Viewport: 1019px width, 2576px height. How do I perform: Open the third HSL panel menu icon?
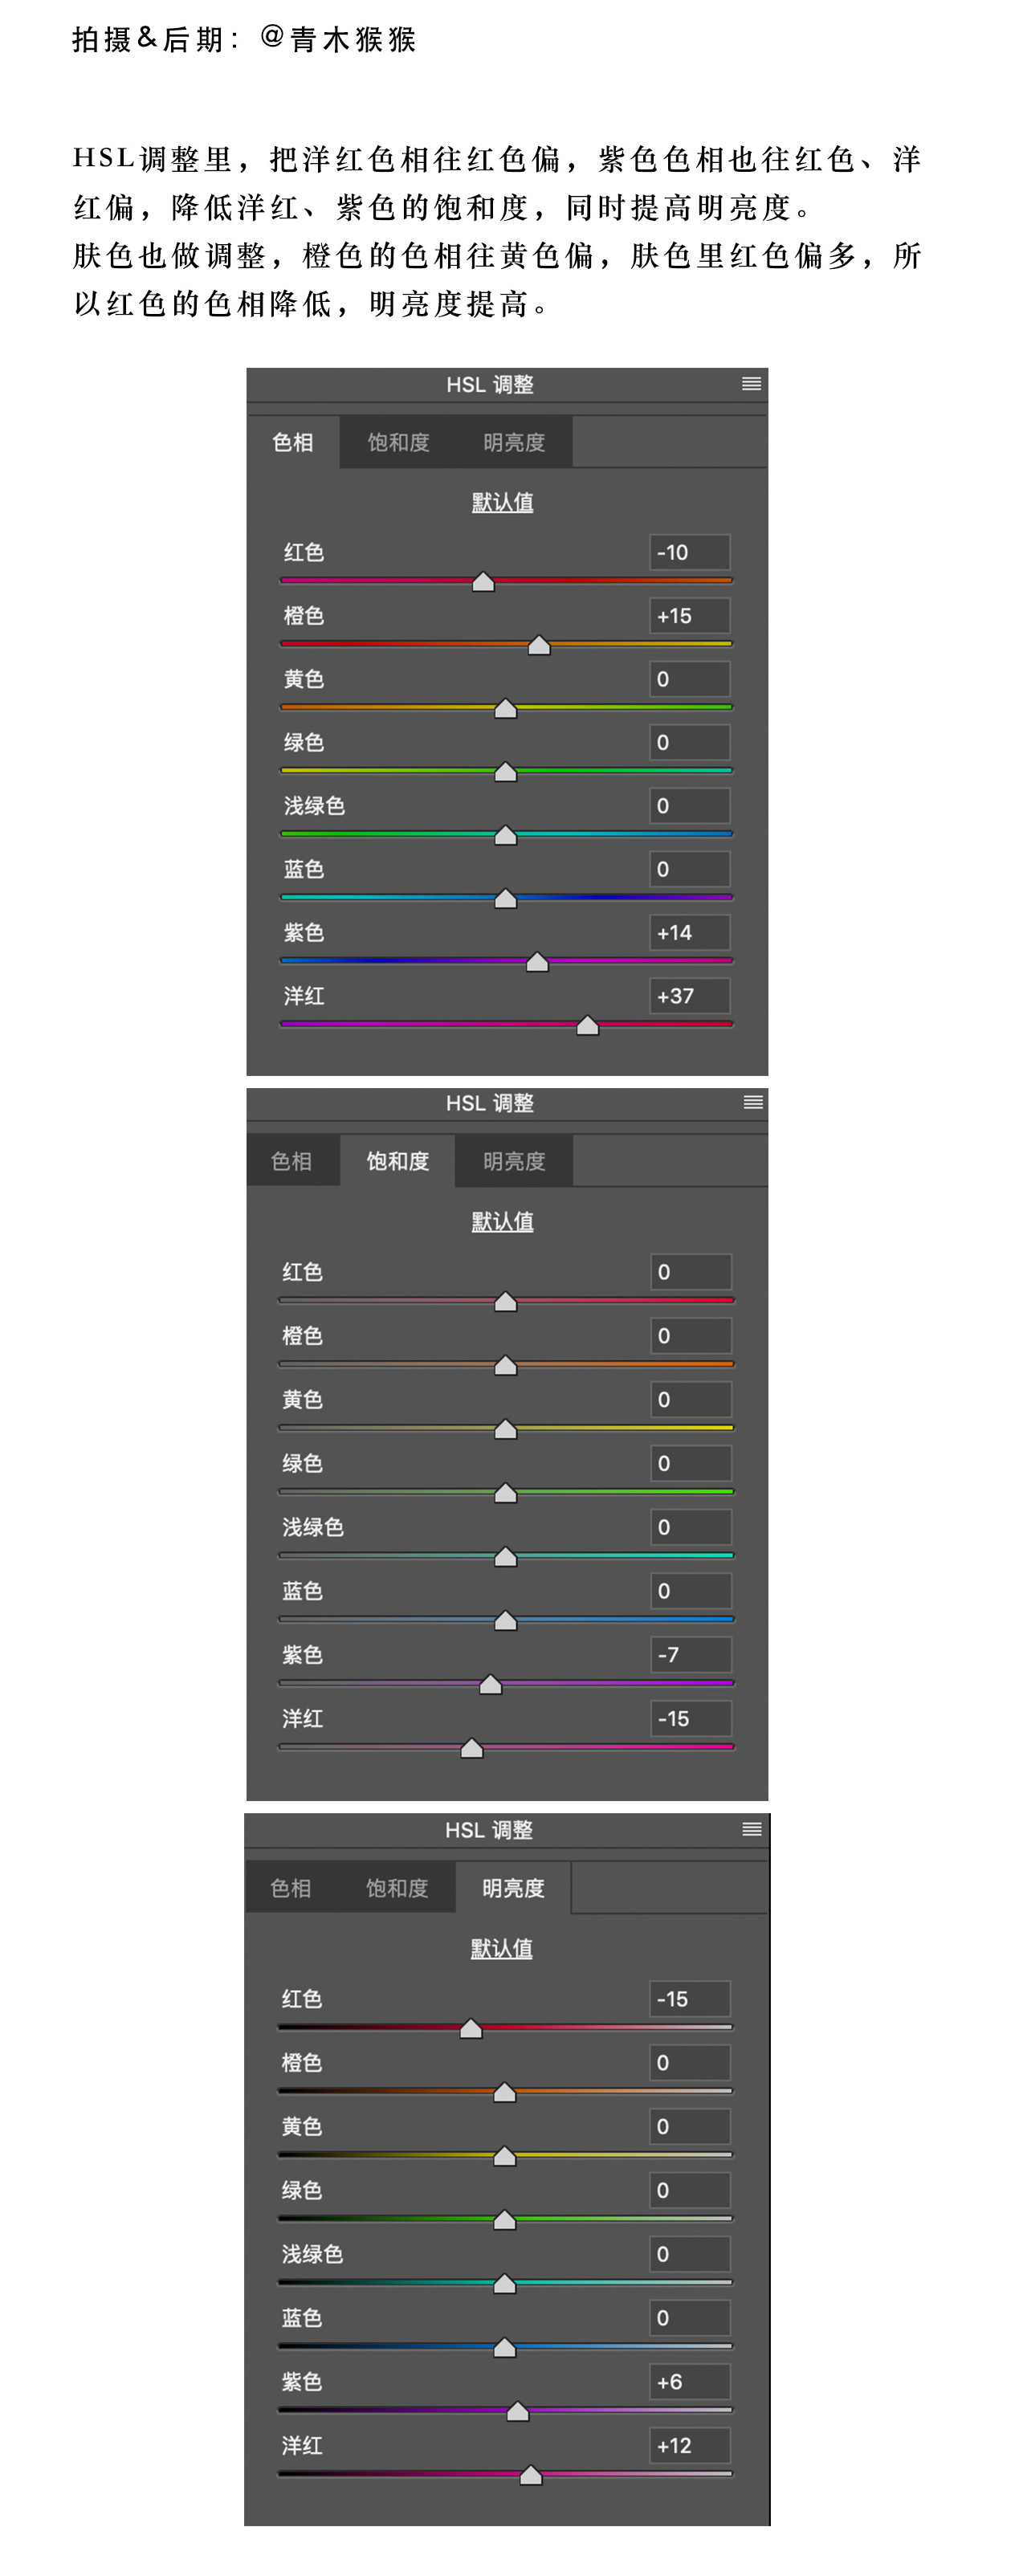click(x=752, y=1829)
